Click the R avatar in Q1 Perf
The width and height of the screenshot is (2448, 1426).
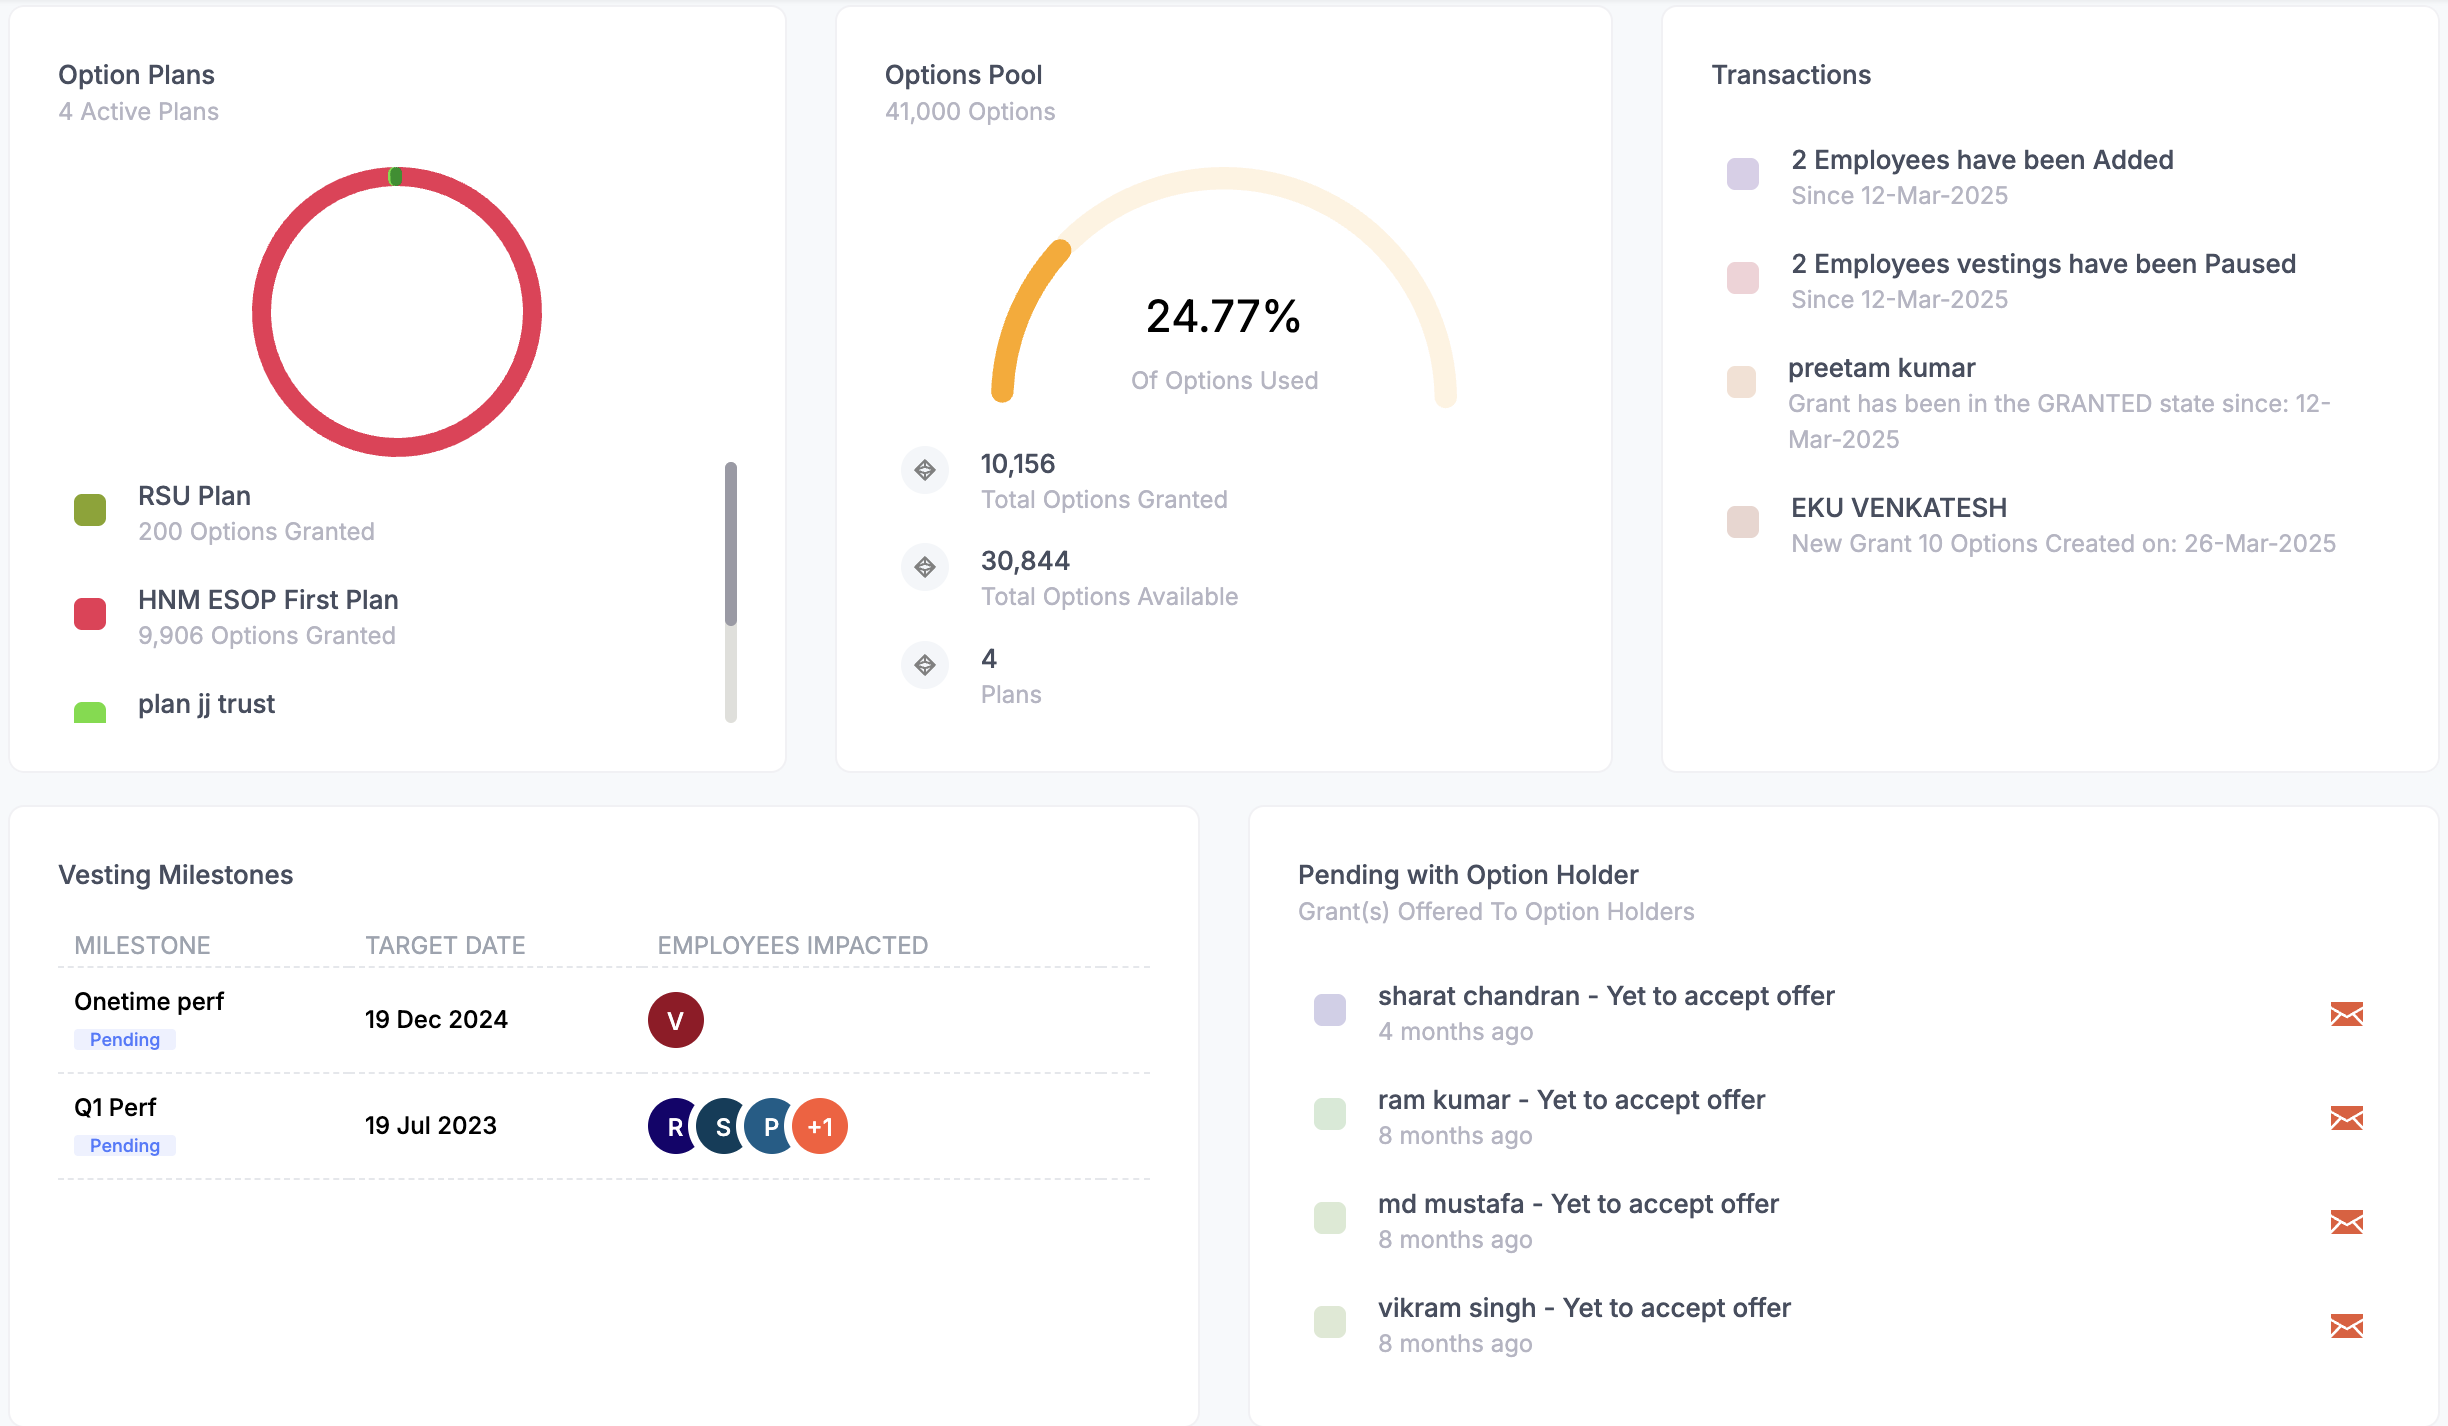670,1127
